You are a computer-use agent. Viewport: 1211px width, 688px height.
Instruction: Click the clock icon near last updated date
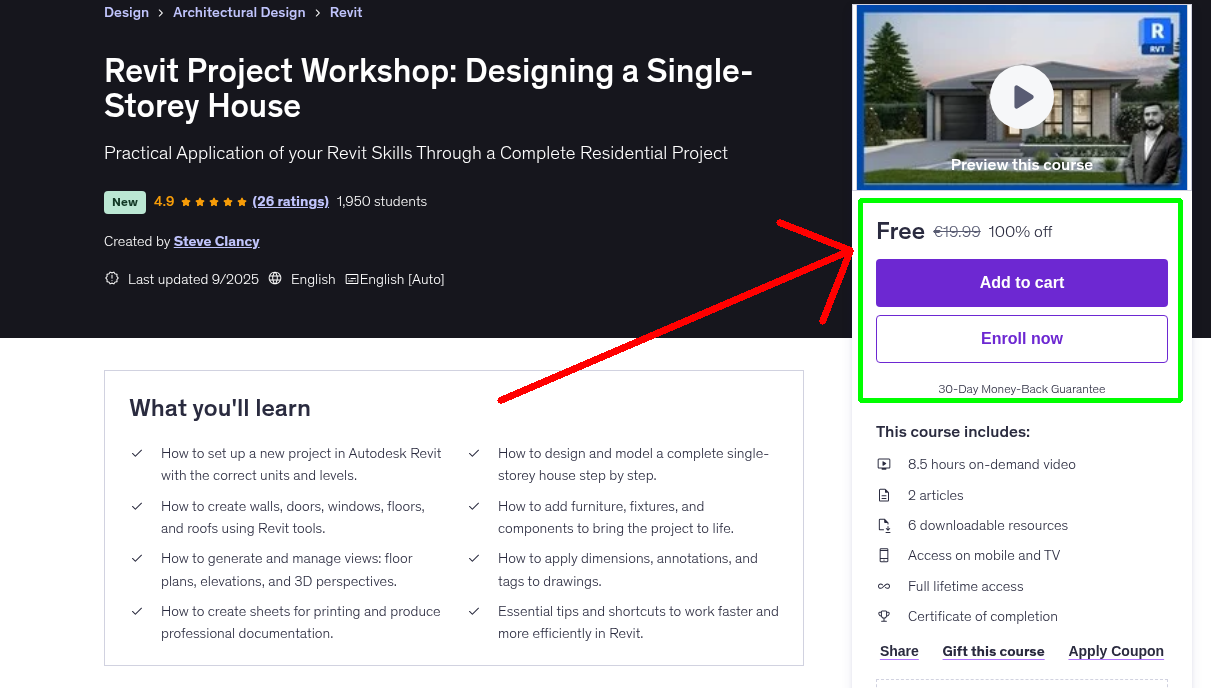point(111,278)
